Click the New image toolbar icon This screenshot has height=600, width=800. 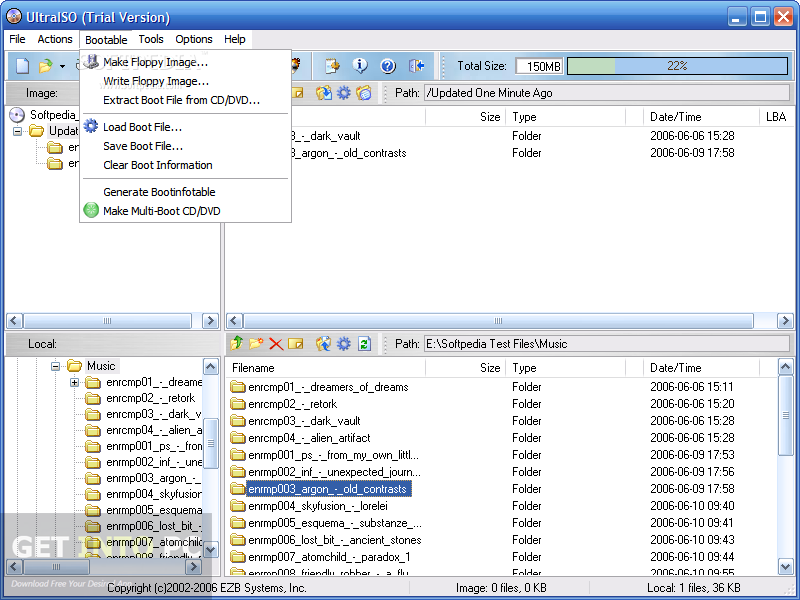coord(22,66)
